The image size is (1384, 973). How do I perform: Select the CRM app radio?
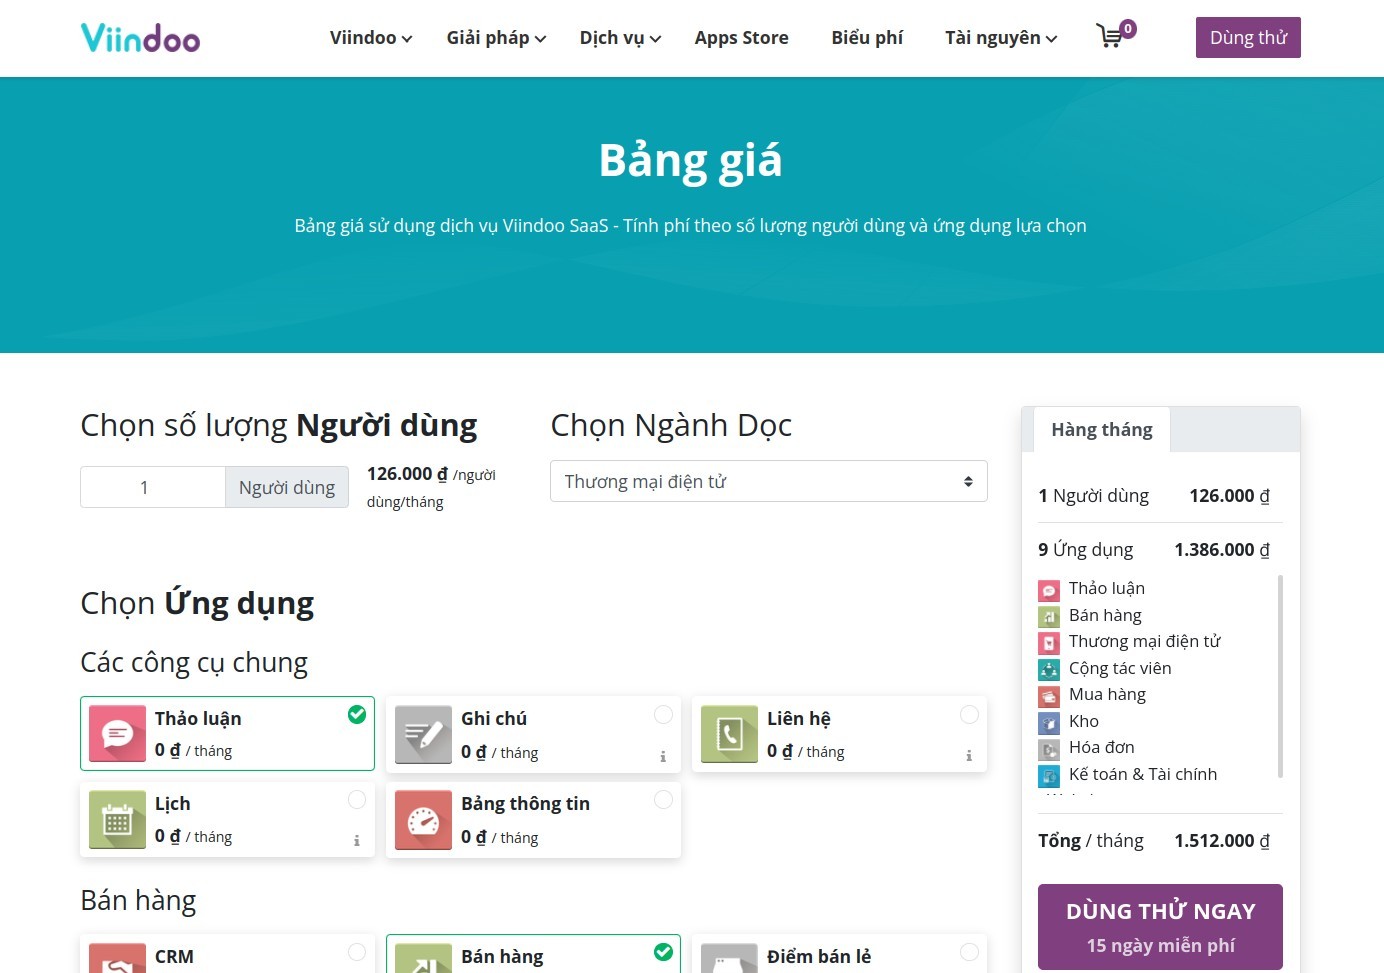tap(357, 952)
